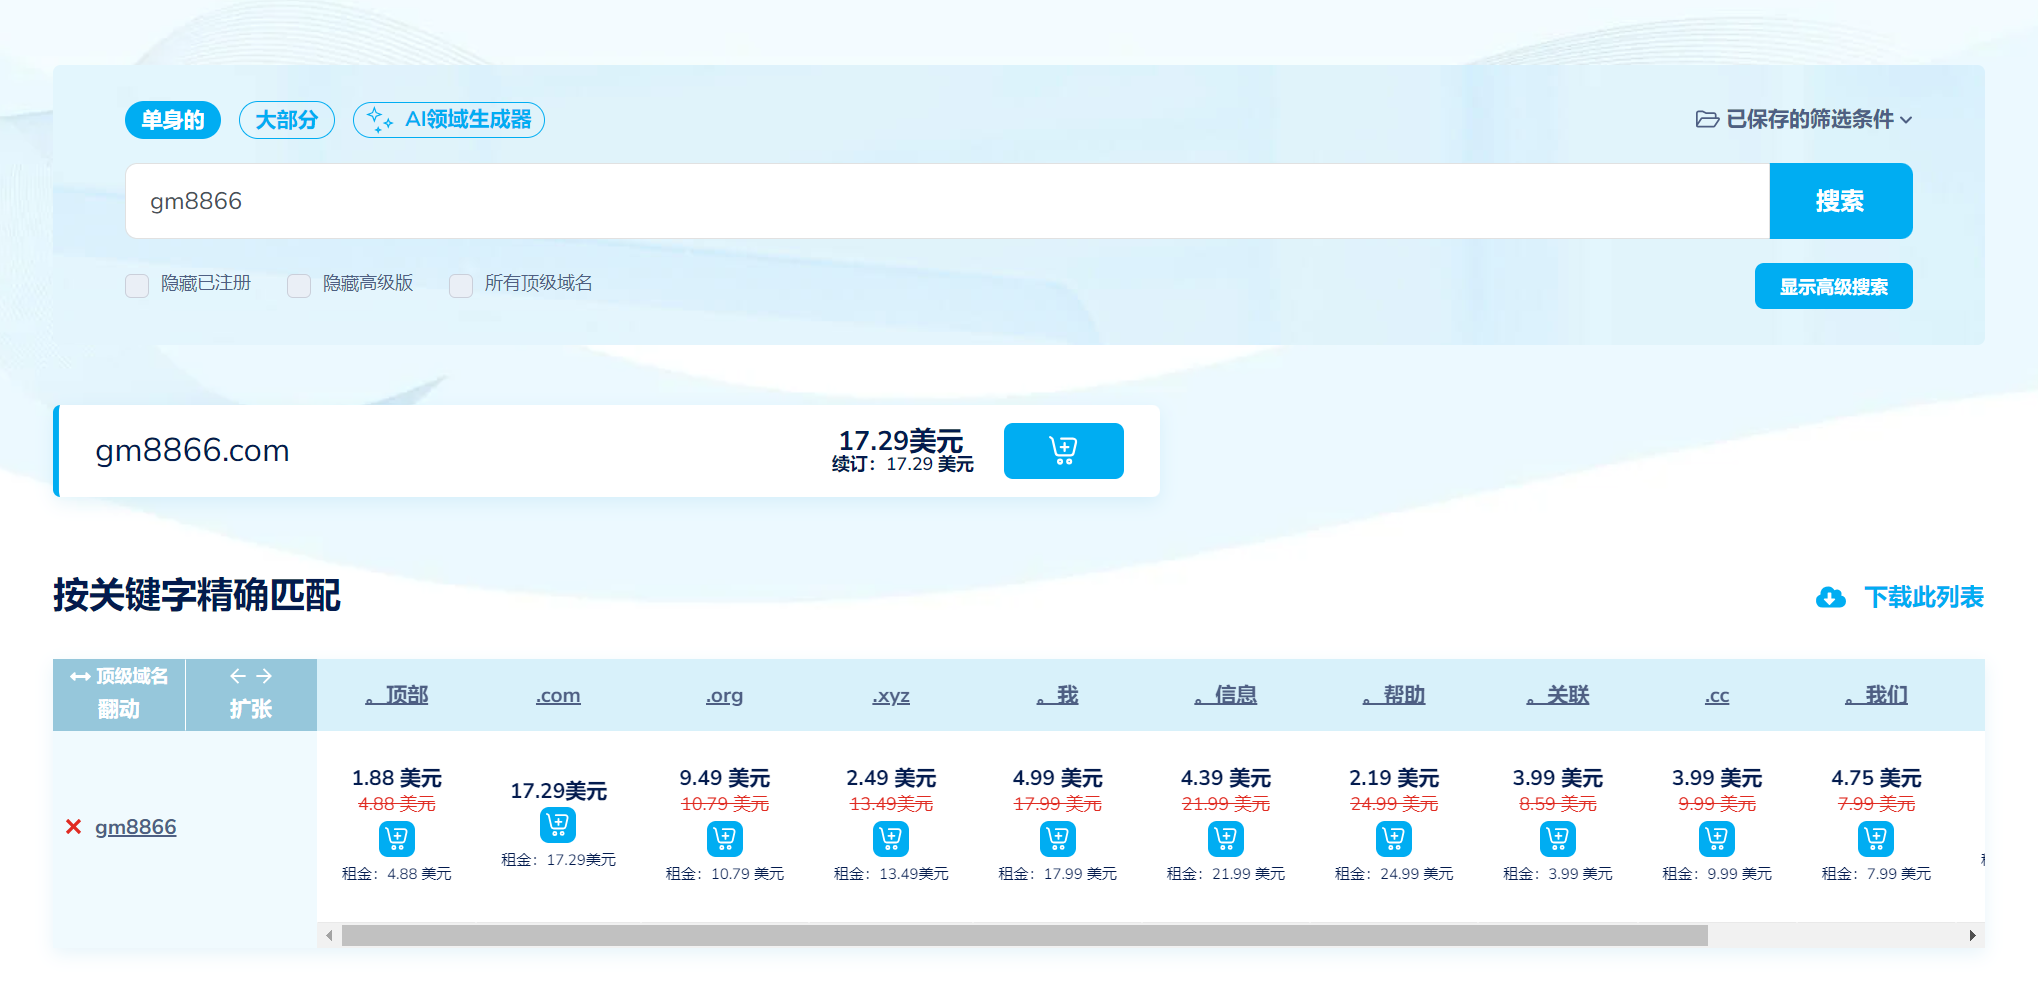
Task: Click the 按关键字精确匹配 heading
Action: pyautogui.click(x=197, y=595)
